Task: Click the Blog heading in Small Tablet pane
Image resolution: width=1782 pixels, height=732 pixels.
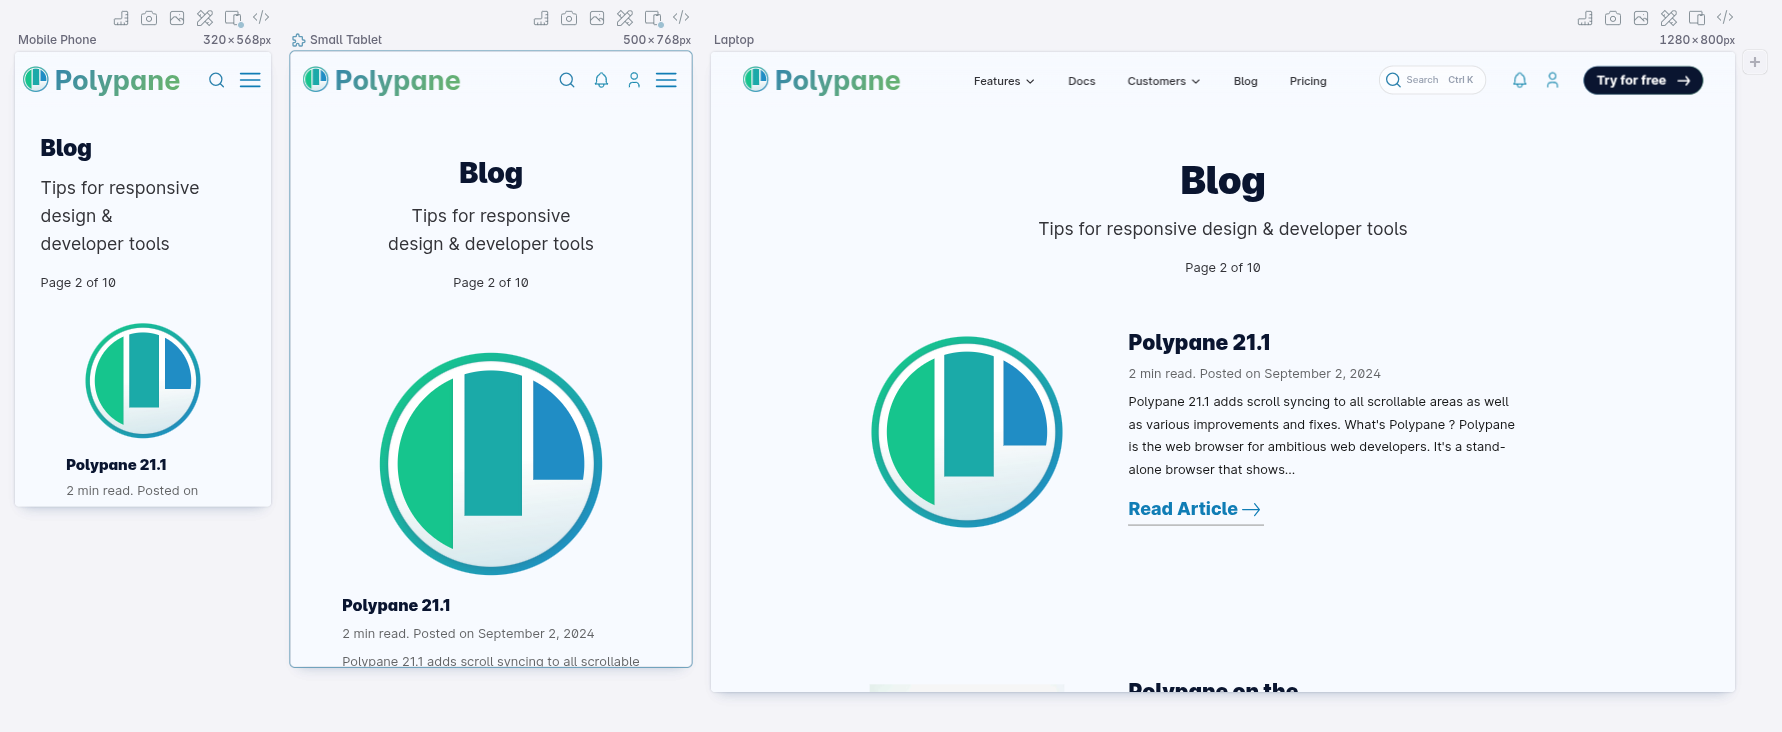Action: [x=491, y=173]
